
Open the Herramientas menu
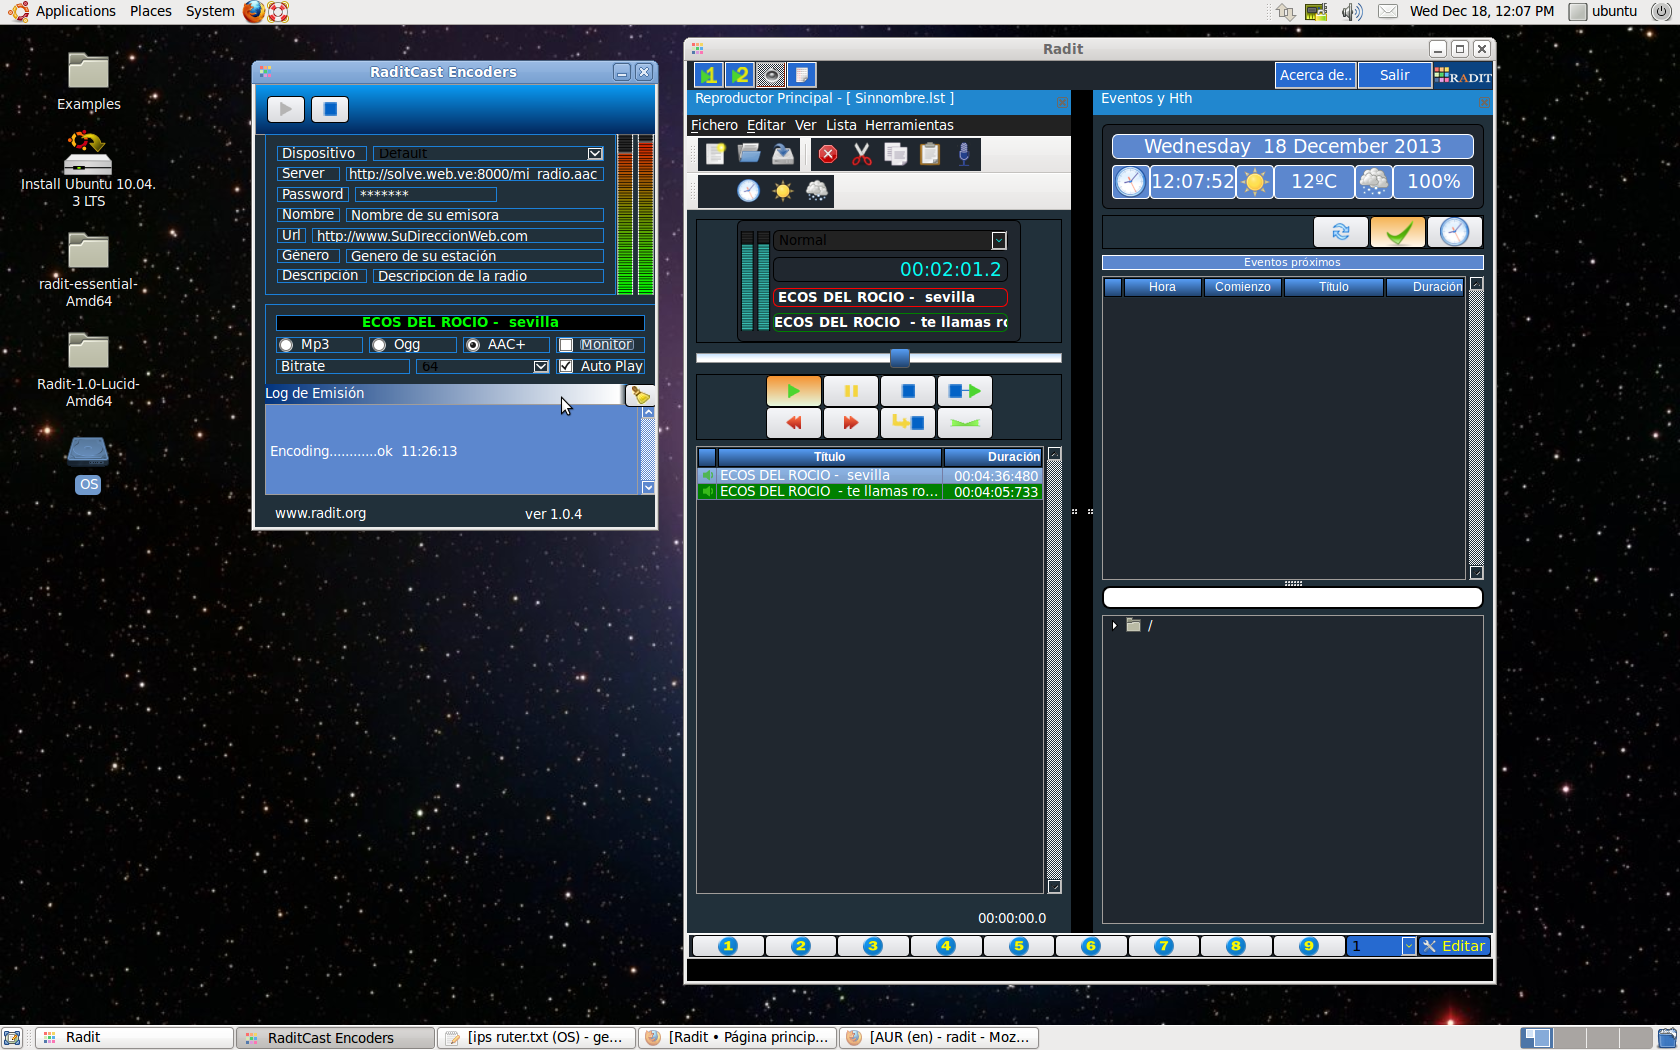[909, 125]
